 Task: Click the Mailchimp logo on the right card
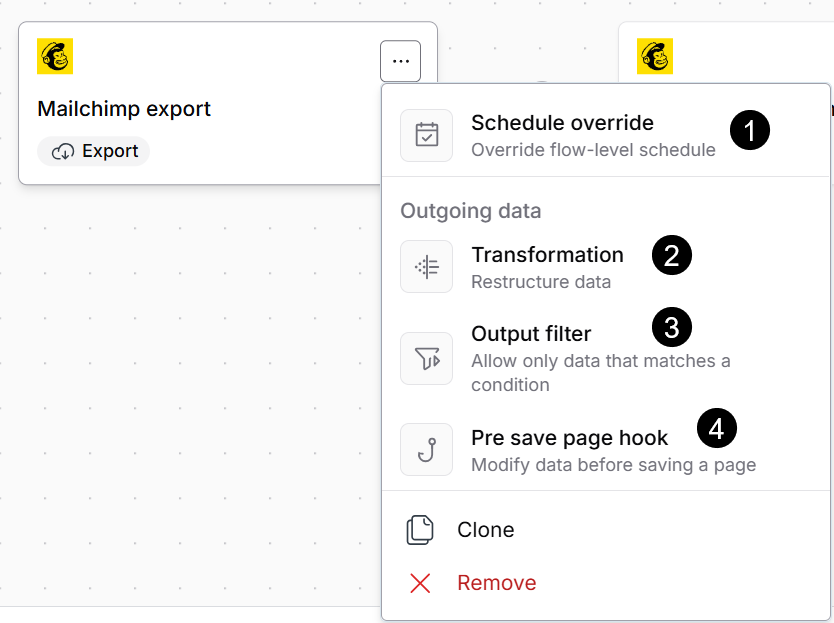click(x=655, y=56)
